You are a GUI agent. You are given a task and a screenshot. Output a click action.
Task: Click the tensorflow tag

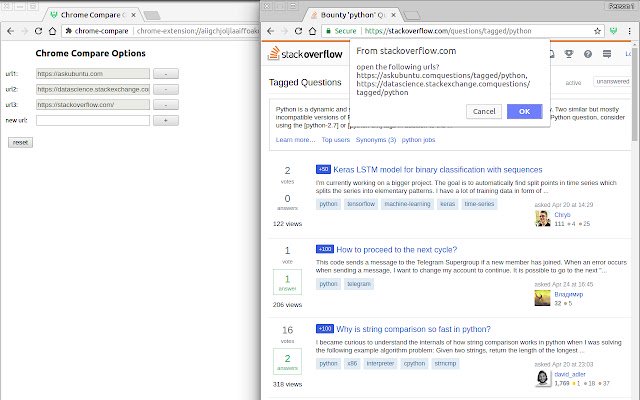pos(361,204)
